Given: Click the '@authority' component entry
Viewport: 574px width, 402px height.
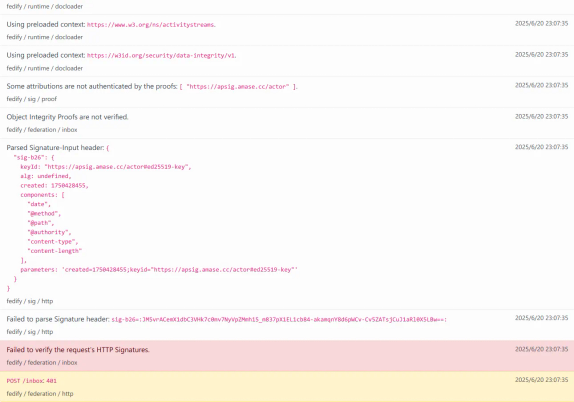Looking at the screenshot, I should click(x=49, y=232).
